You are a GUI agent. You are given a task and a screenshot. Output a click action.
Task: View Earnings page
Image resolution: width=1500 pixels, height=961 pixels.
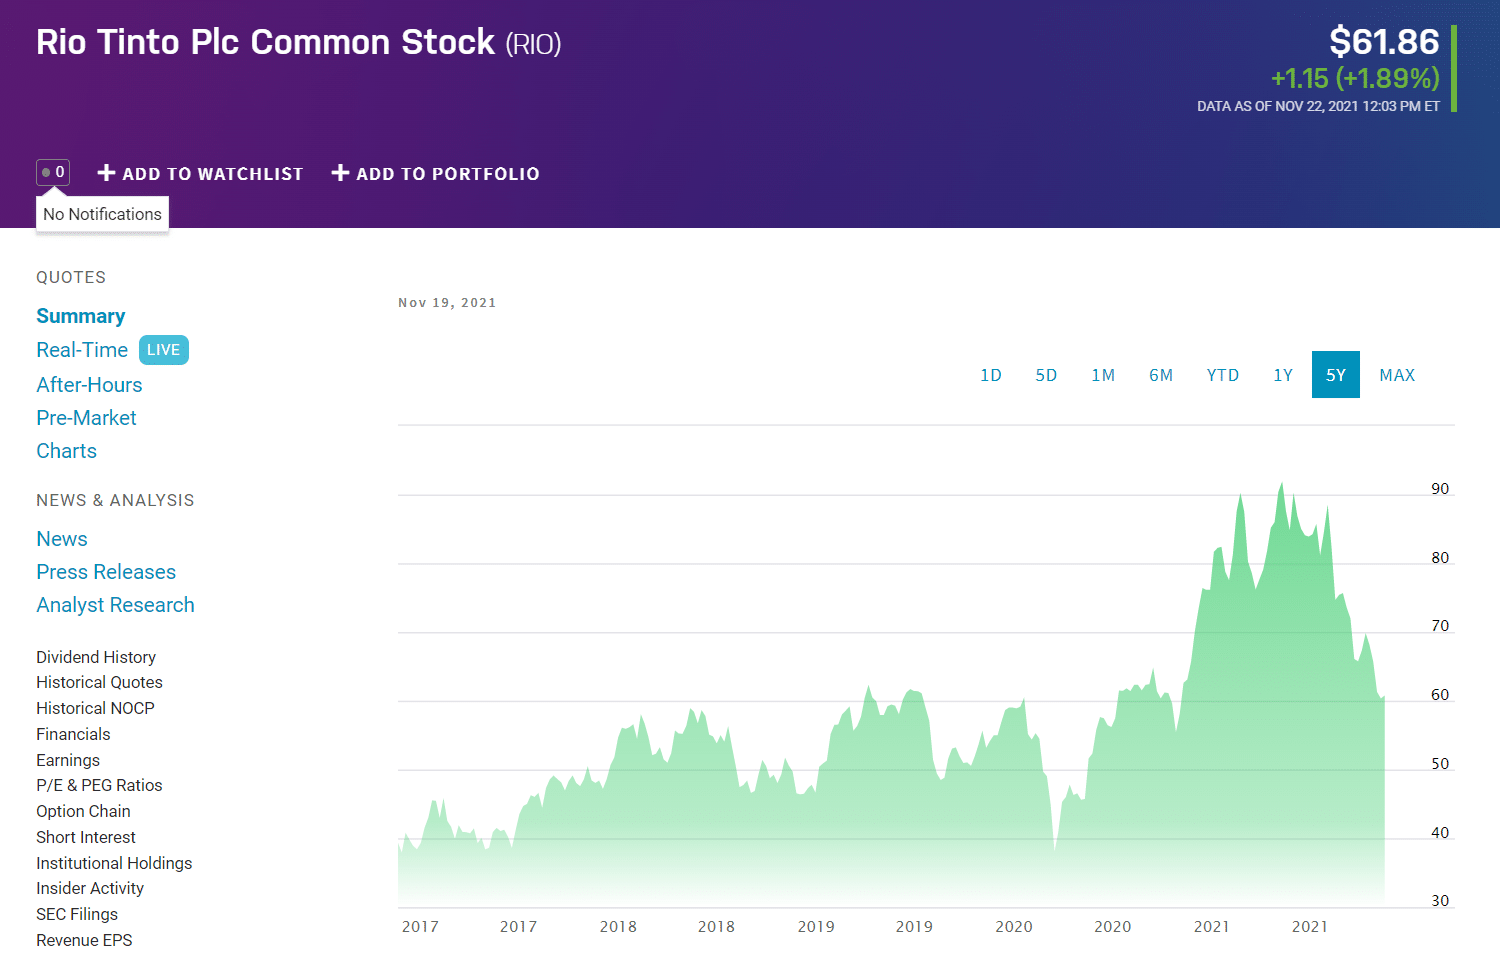[x=68, y=760]
